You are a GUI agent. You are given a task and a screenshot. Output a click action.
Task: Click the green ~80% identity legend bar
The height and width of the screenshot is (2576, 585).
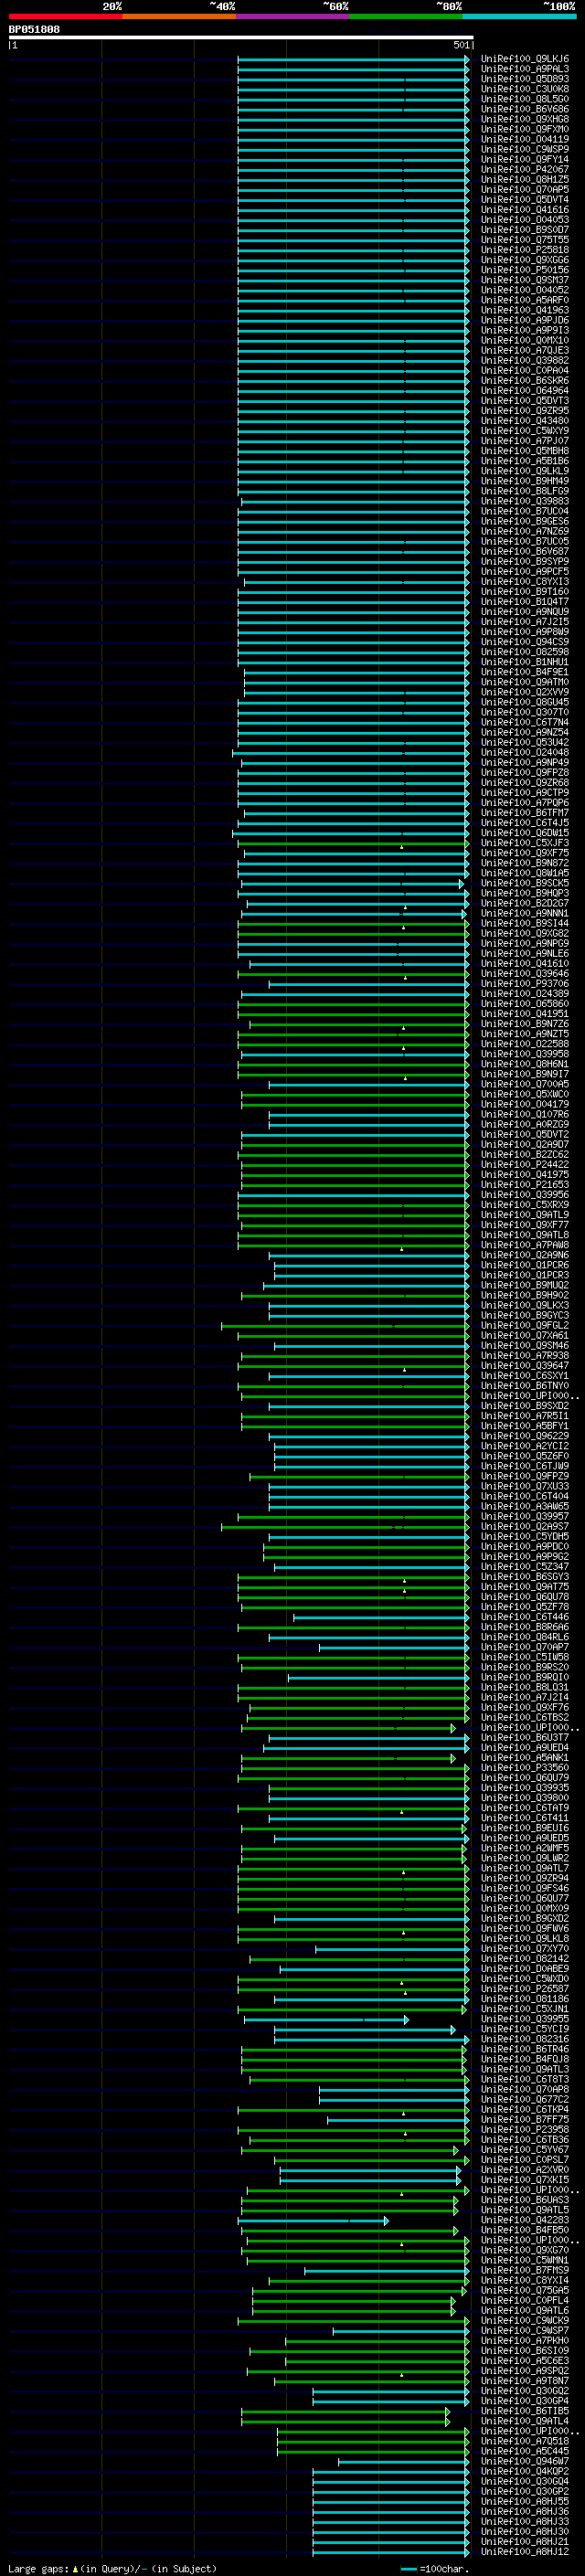(x=405, y=16)
